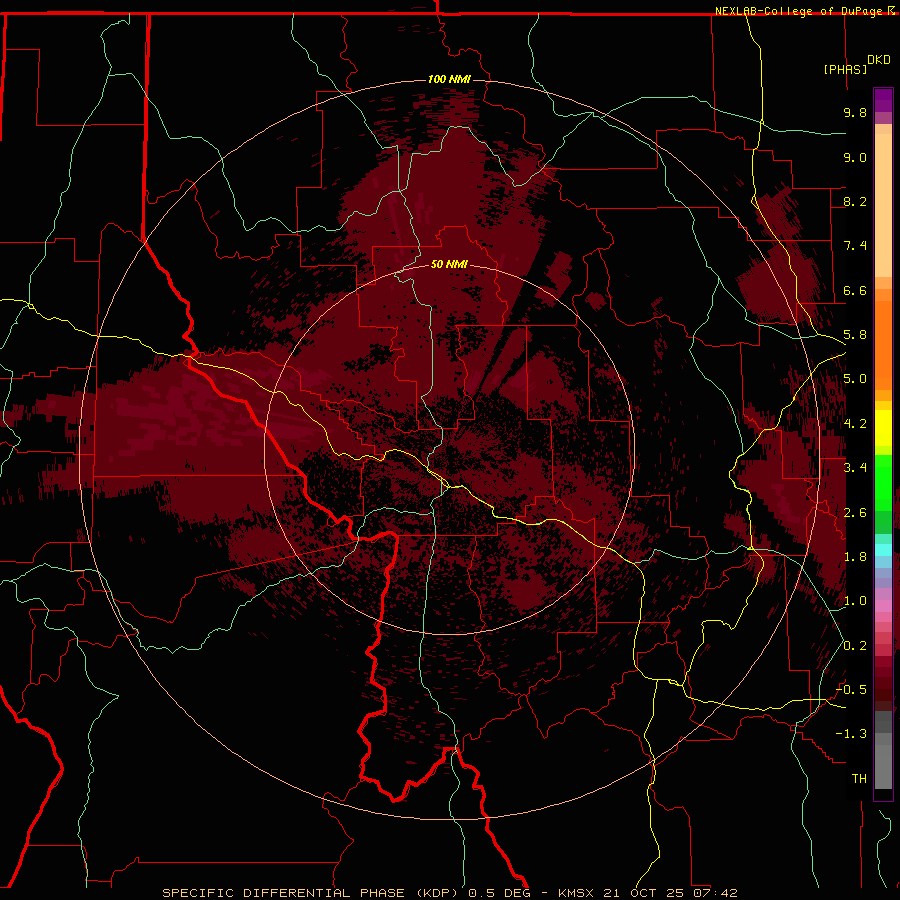Pick the bright green color bar segment
900x900 pixels.
[883, 482]
